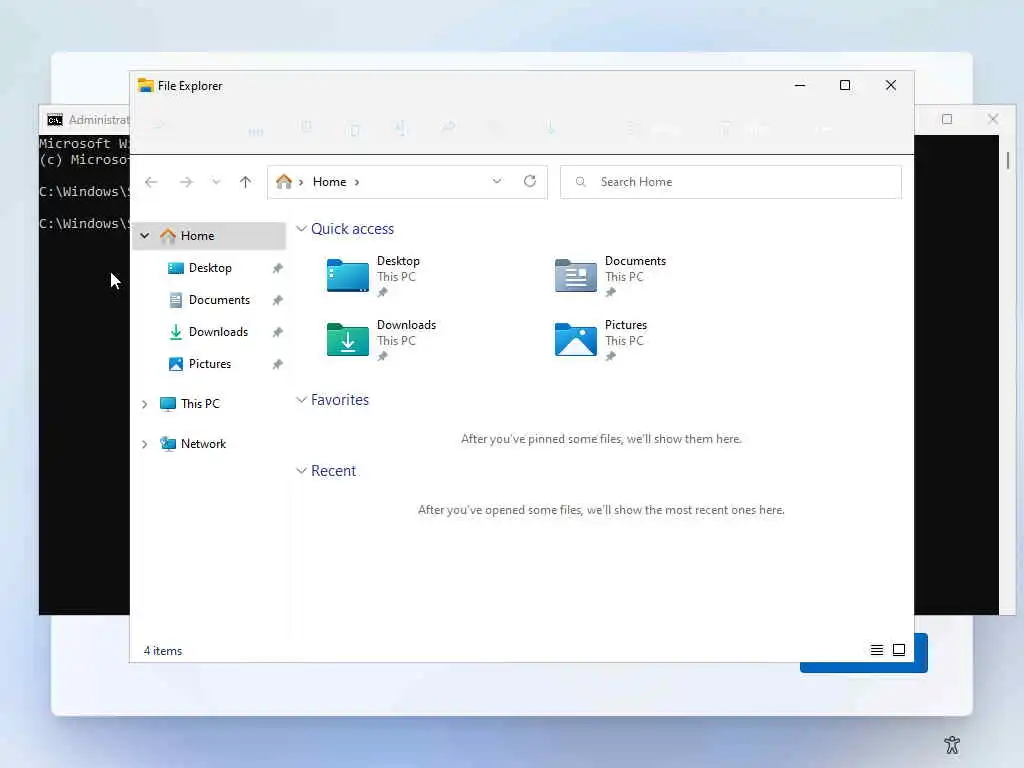Viewport: 1024px width, 768px height.
Task: Go back using the left arrow
Action: [x=151, y=182]
